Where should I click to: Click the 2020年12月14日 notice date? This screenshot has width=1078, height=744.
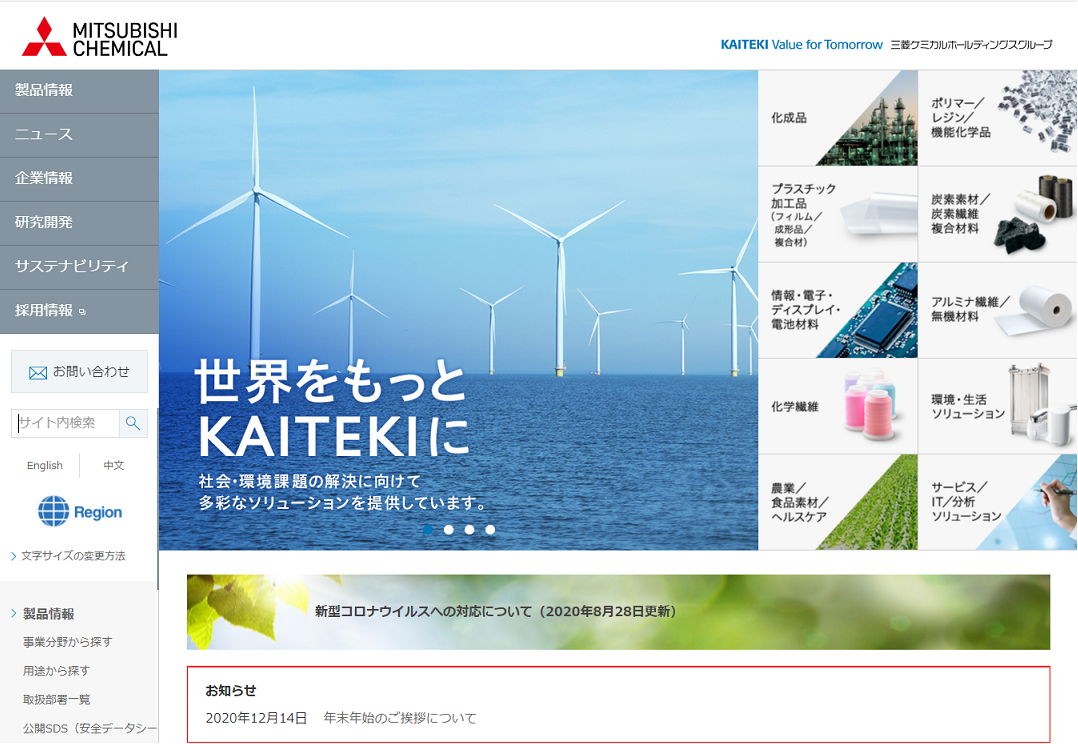tap(256, 718)
